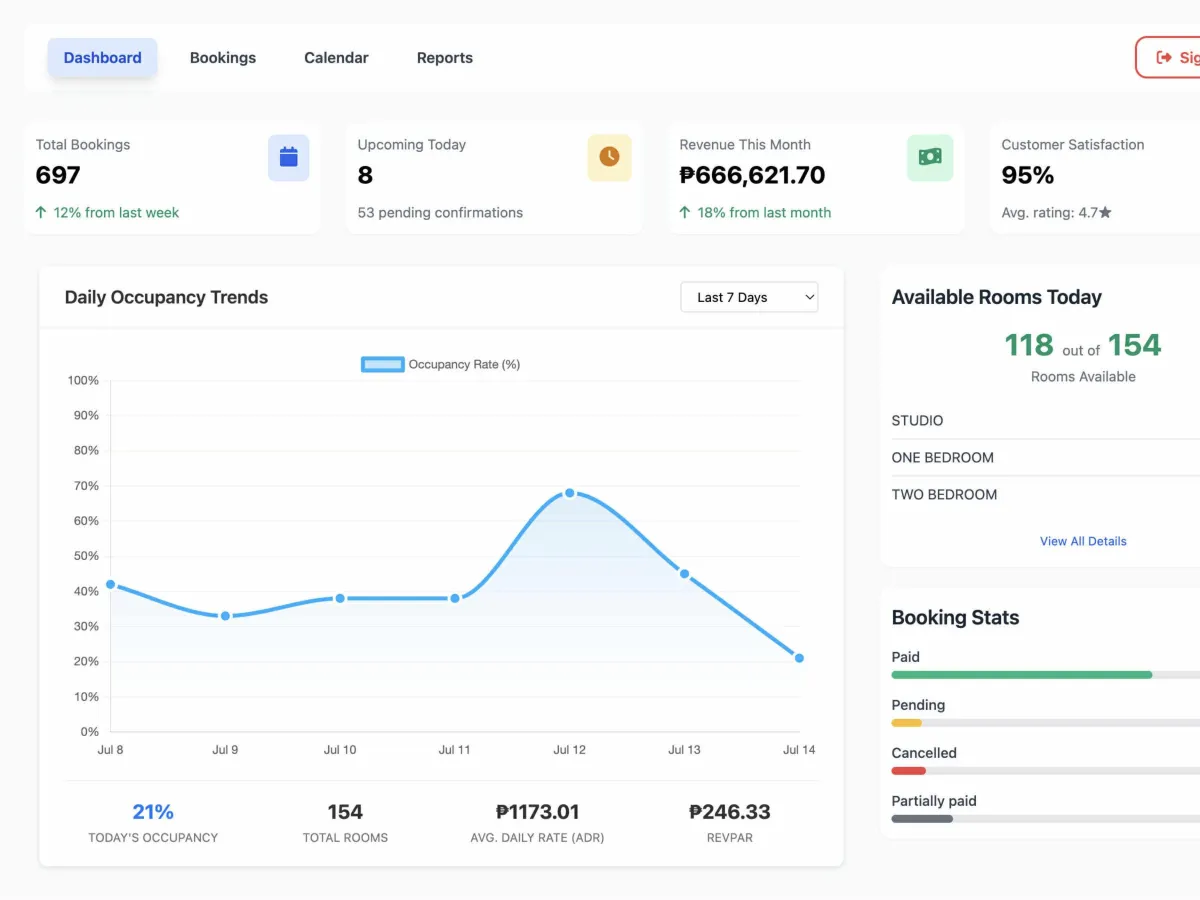Click the green up arrow for last month

[685, 213]
